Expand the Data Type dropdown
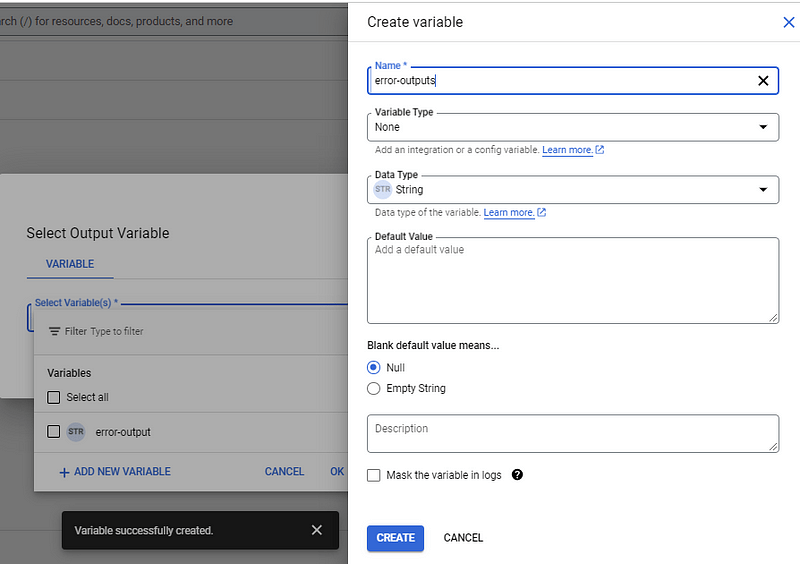This screenshot has width=800, height=564. point(572,189)
